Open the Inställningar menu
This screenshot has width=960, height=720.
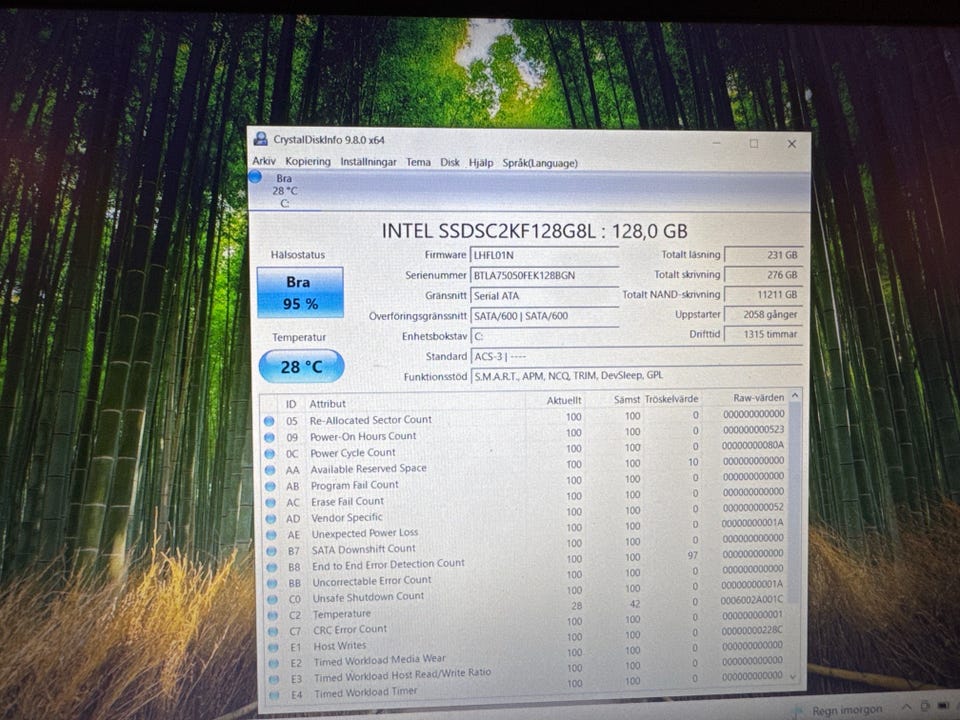[x=368, y=162]
